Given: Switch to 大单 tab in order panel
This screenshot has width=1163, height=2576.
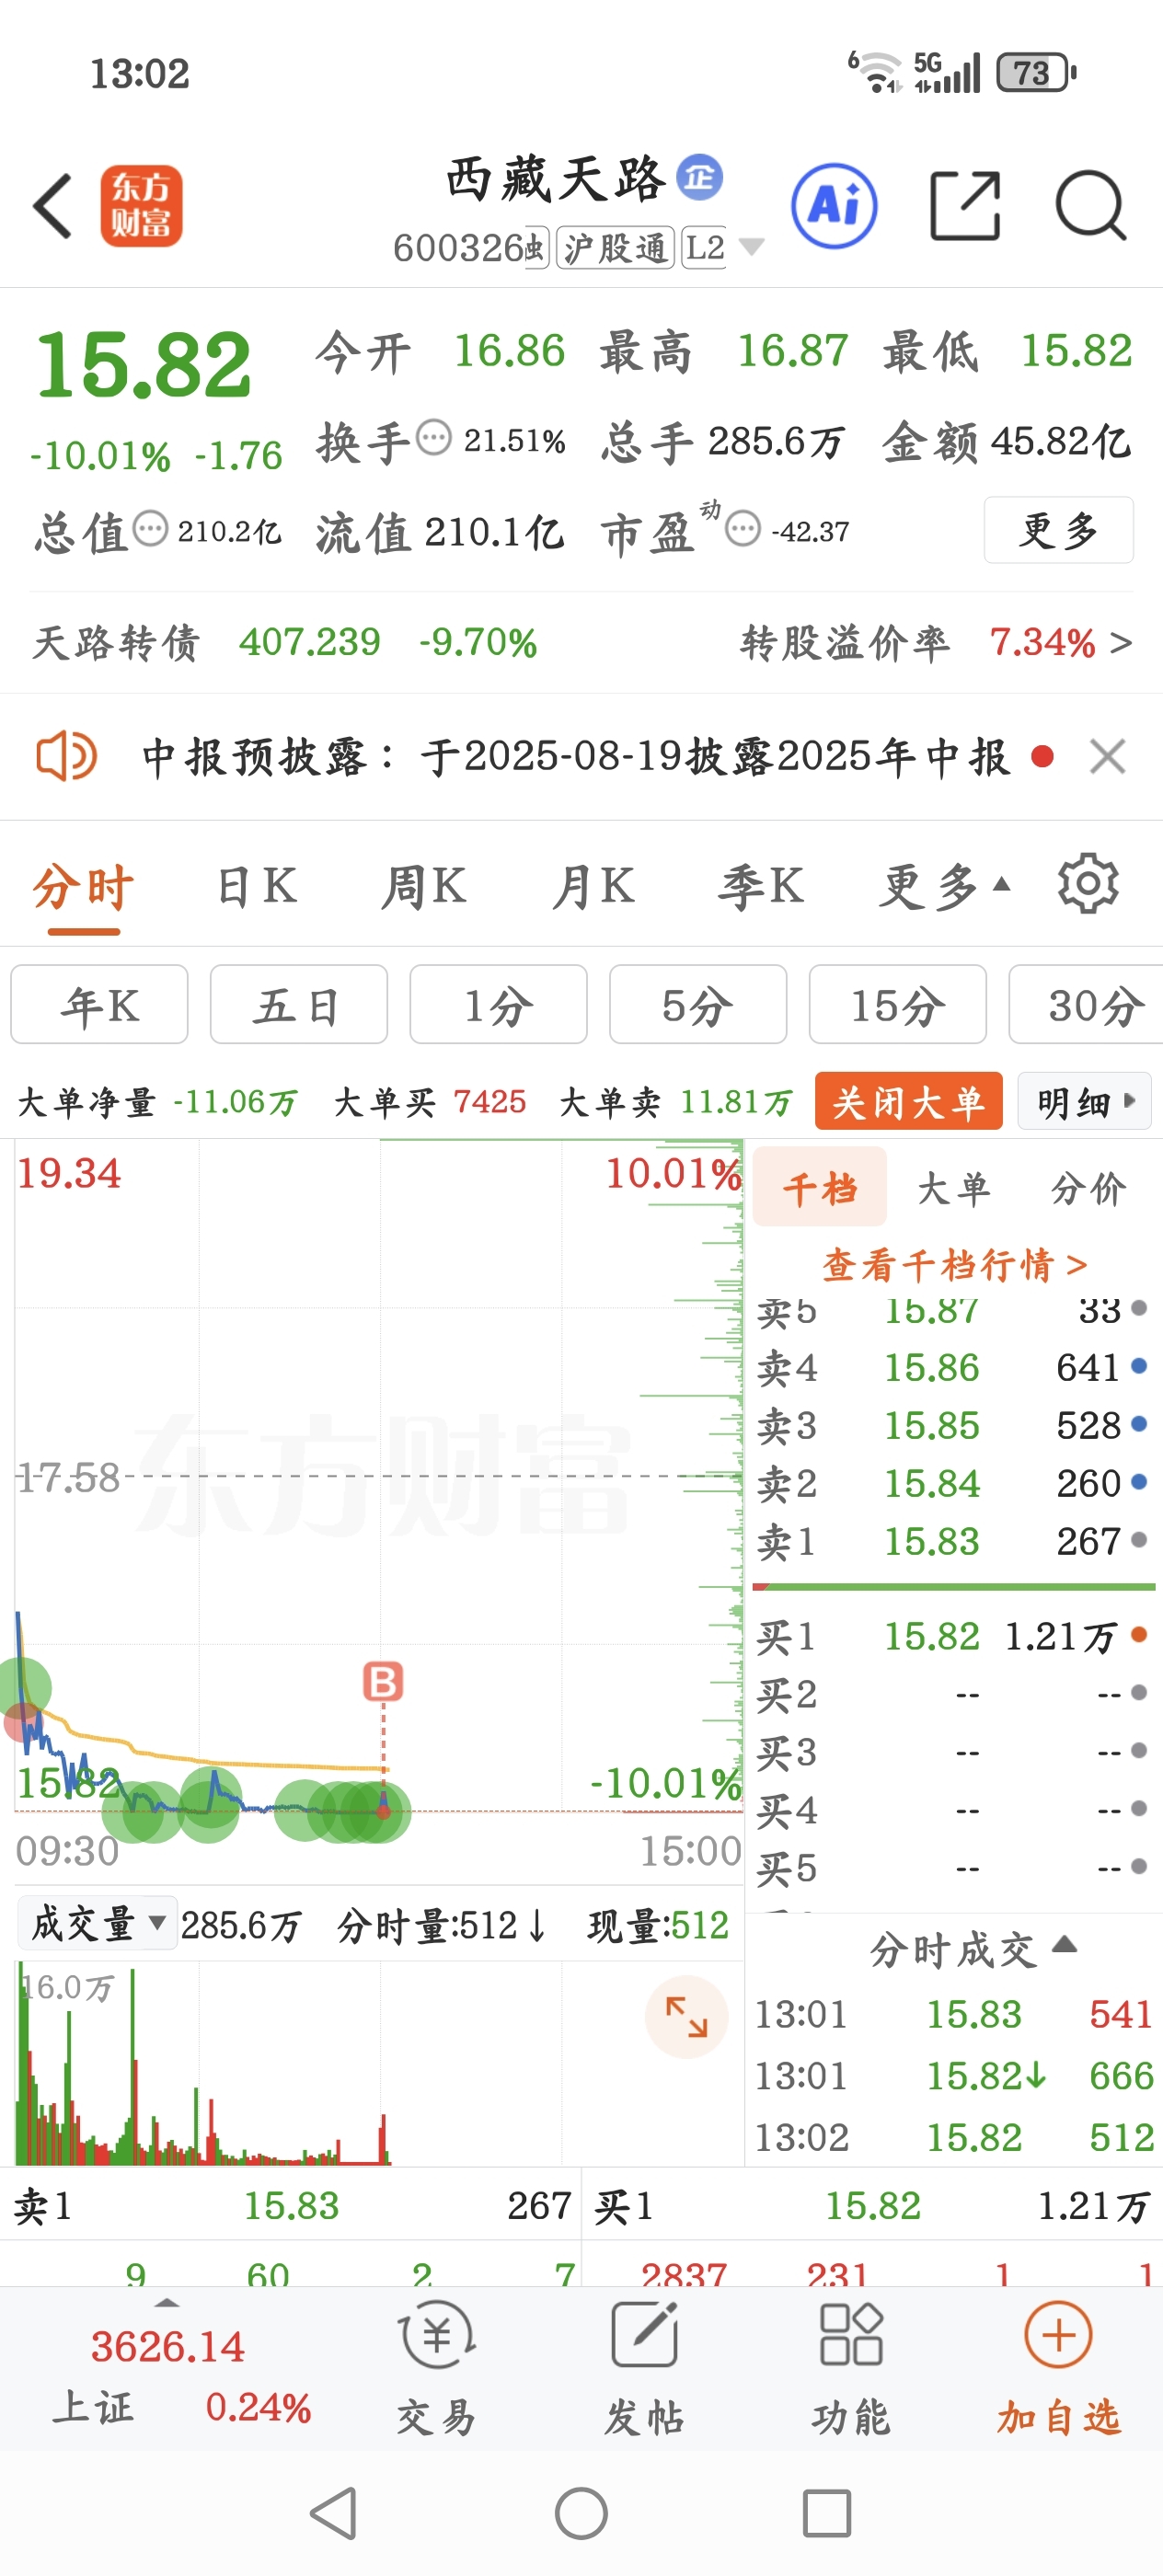Looking at the screenshot, I should [x=953, y=1187].
